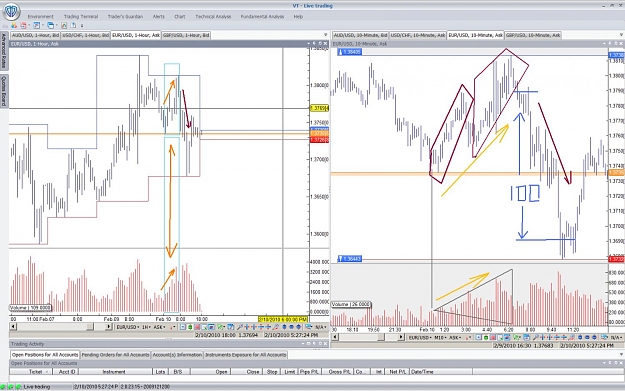Screen dimensions: 625x391
Task: Open the Chart menu
Action: point(180,16)
